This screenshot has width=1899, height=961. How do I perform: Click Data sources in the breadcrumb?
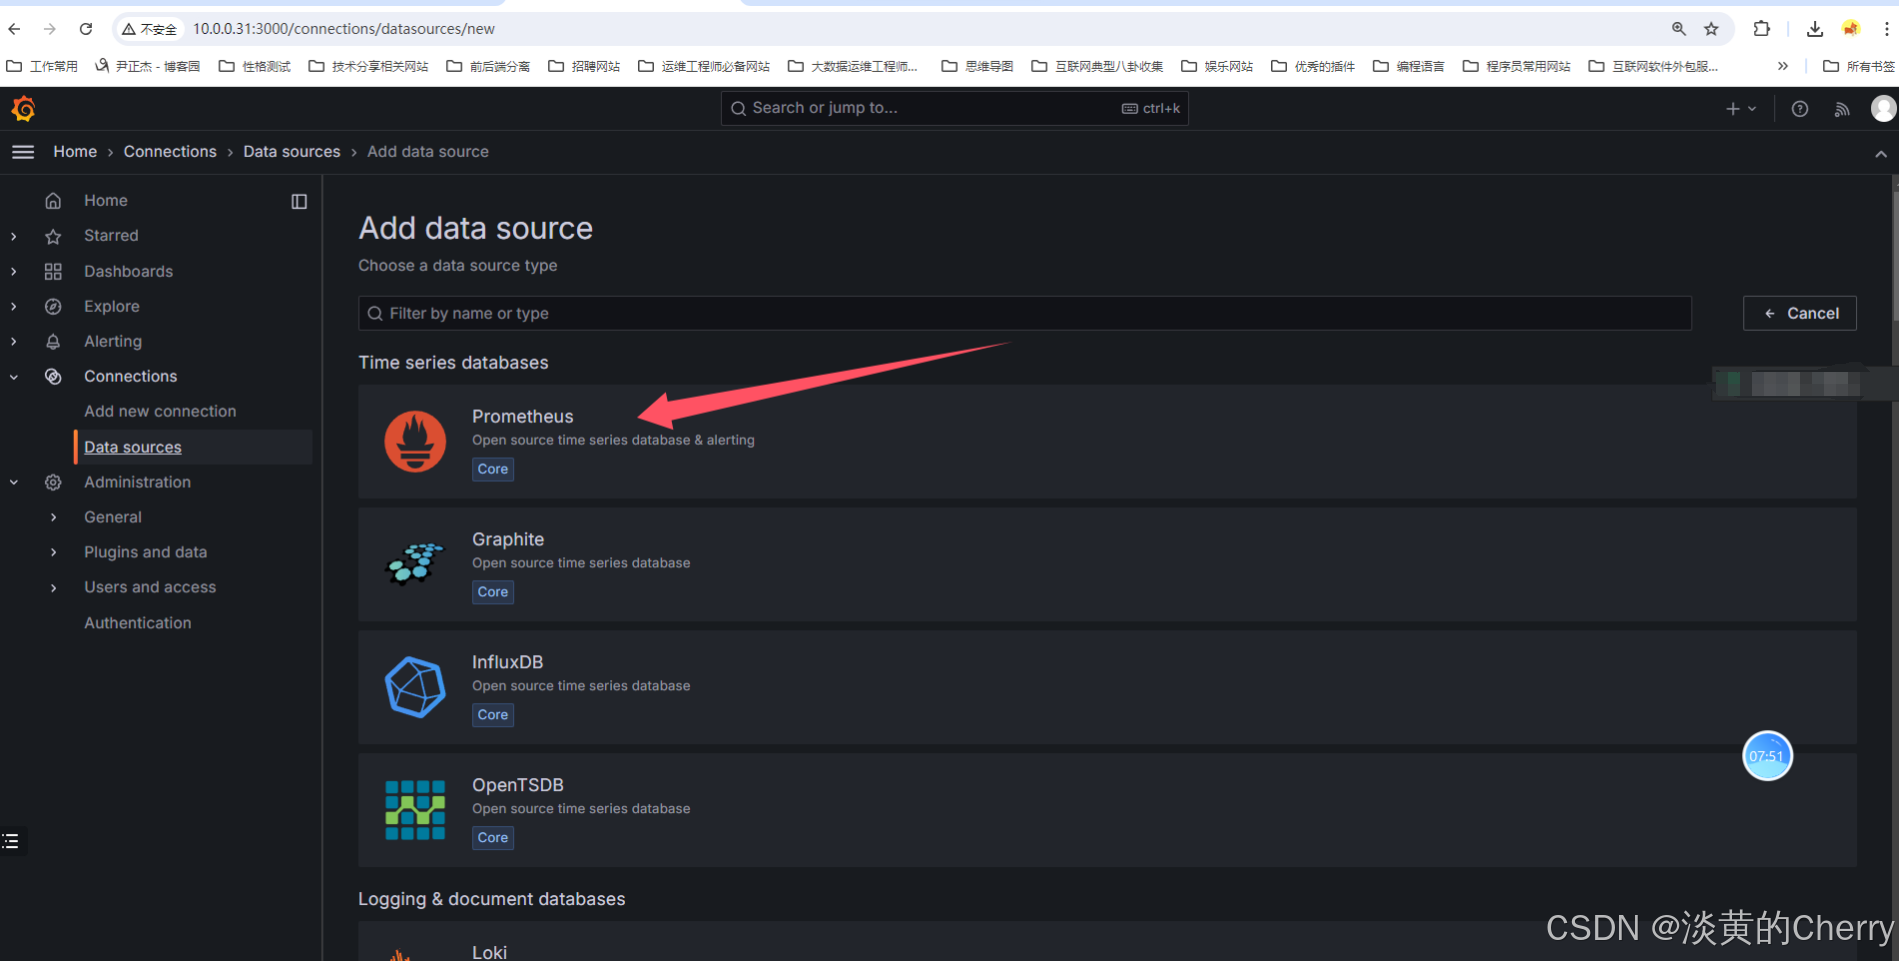point(291,152)
